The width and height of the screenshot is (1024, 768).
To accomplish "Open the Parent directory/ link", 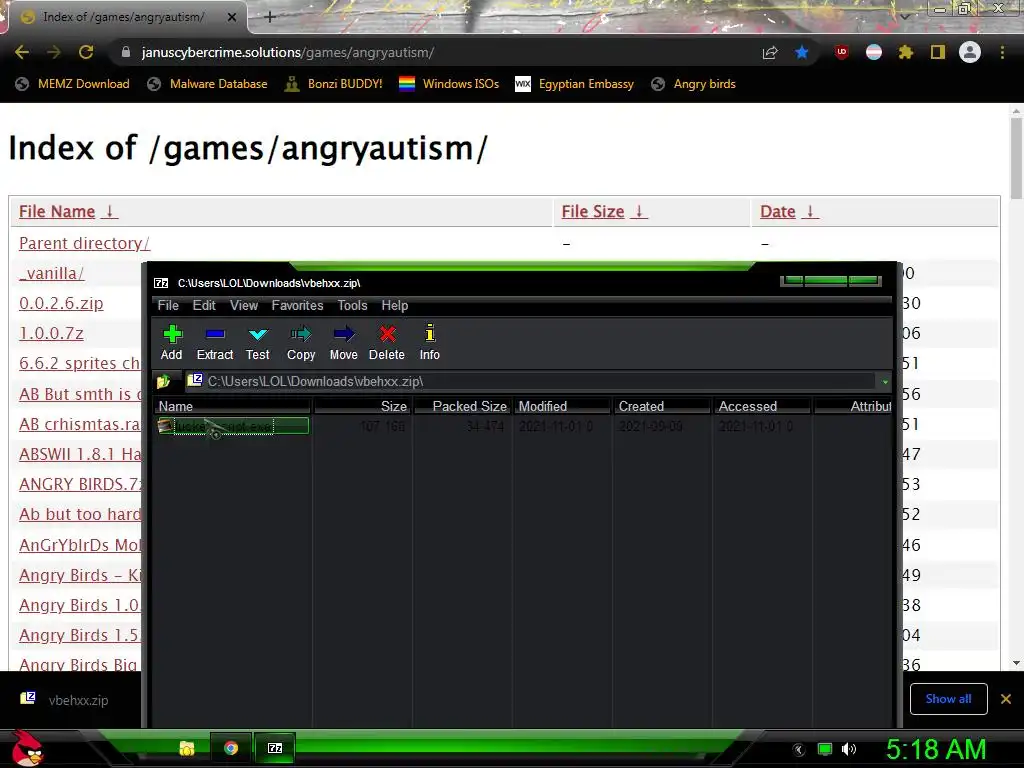I will (x=84, y=243).
